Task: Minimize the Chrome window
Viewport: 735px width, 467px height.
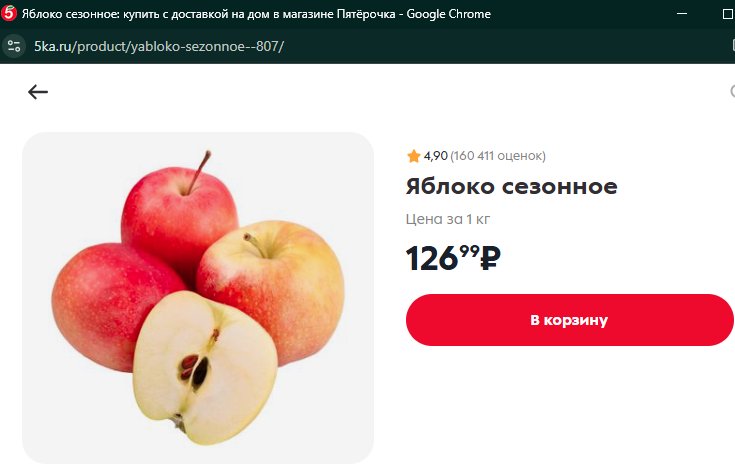Action: click(682, 14)
